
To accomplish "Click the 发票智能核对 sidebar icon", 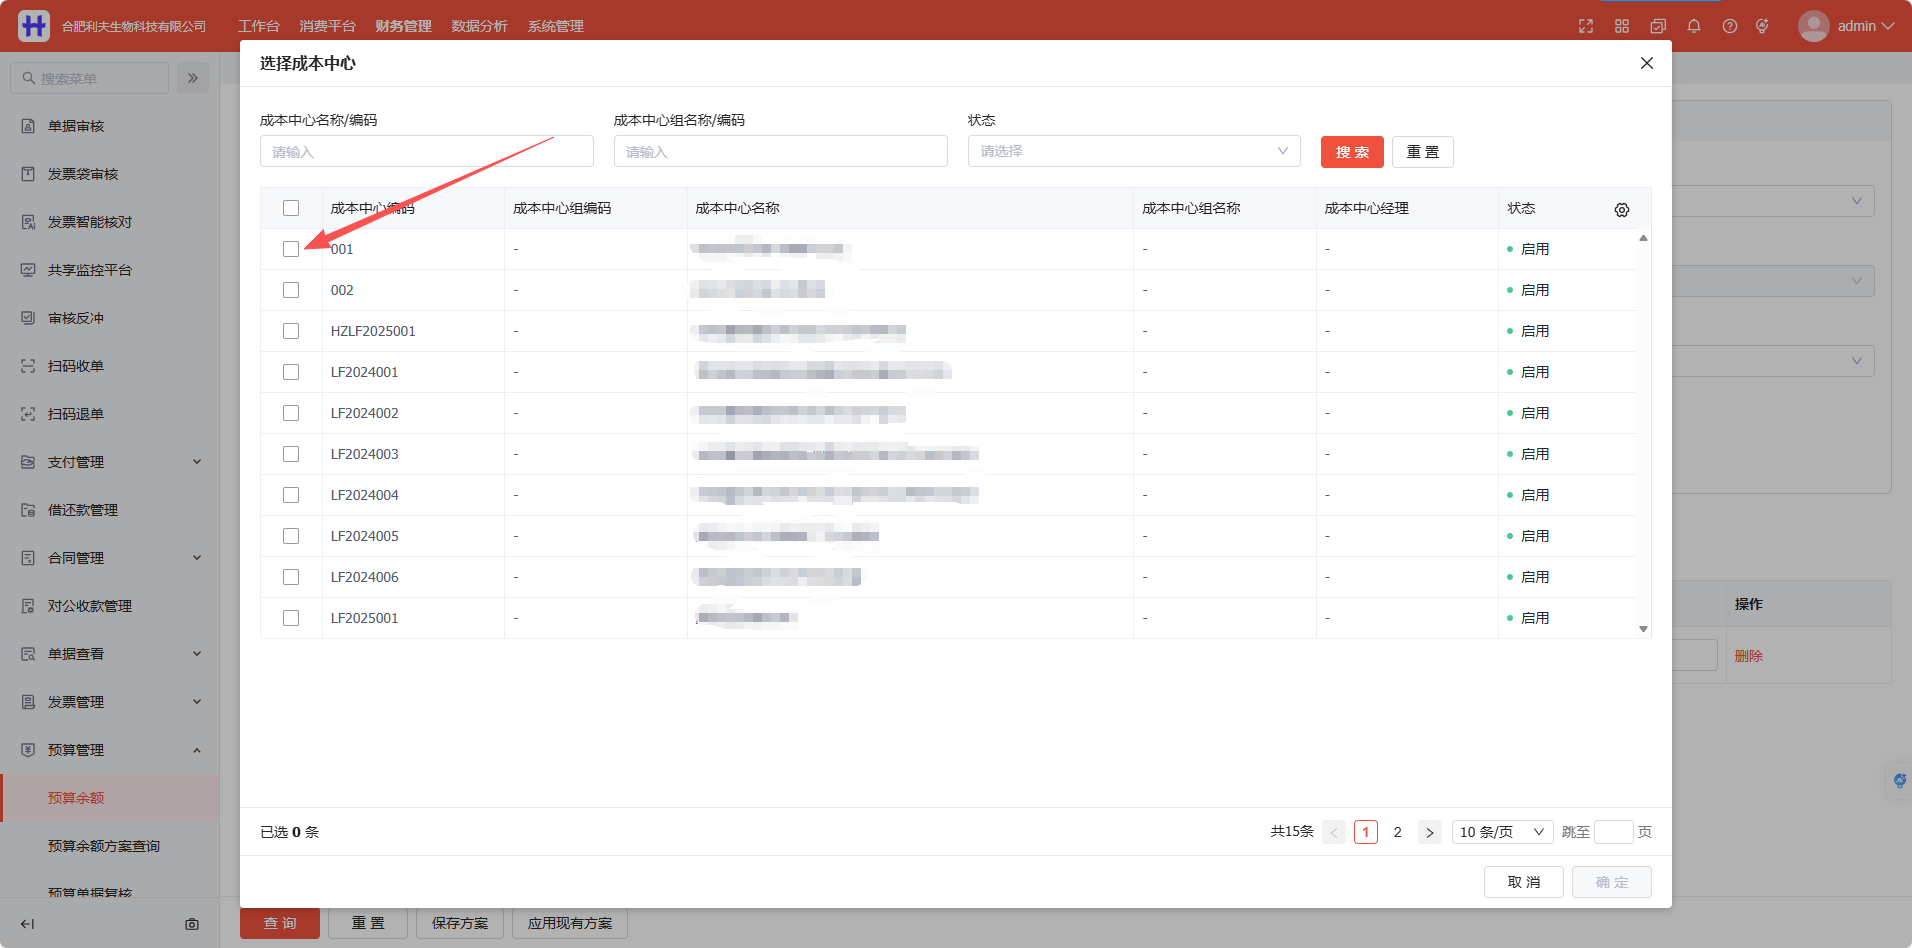I will tap(28, 222).
